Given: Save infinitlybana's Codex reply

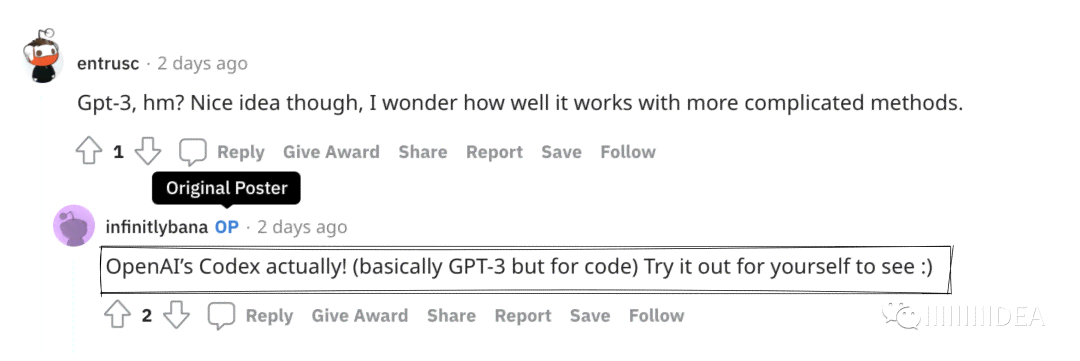Looking at the screenshot, I should click(590, 316).
